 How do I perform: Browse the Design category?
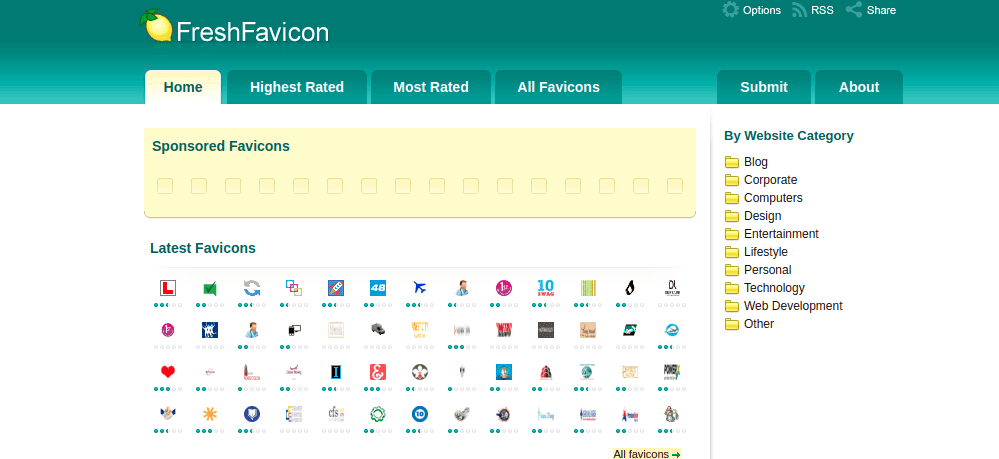point(763,215)
